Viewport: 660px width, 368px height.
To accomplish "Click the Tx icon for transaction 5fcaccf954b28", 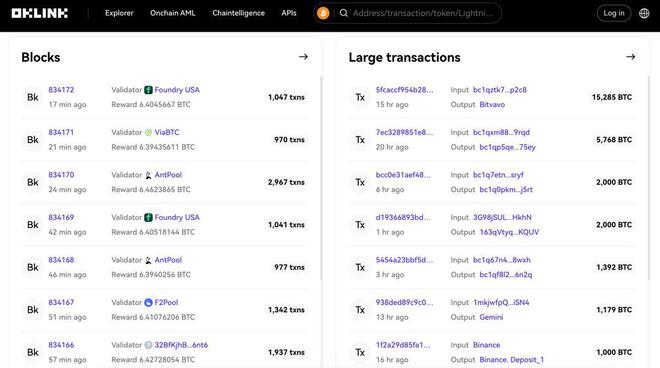I will pos(360,97).
